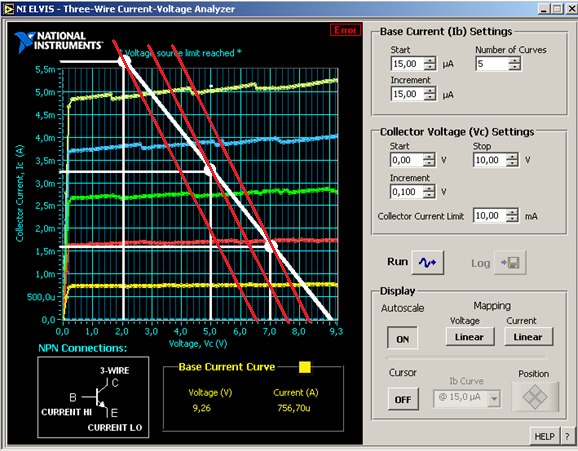Step the Collector Voltage Increment value
578x451 pixels.
tap(429, 191)
